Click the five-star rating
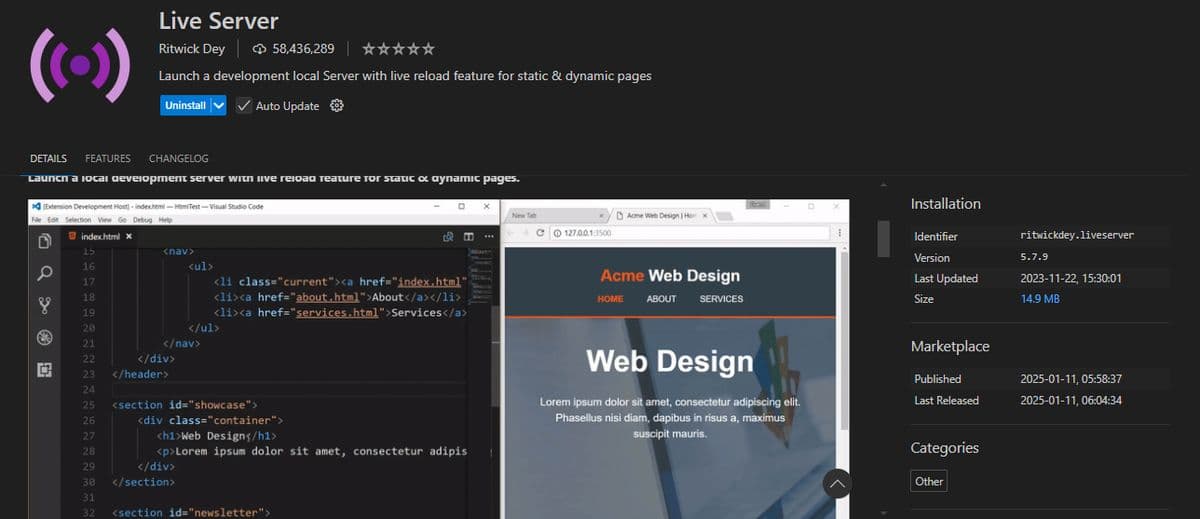Image resolution: width=1200 pixels, height=519 pixels. tap(398, 48)
